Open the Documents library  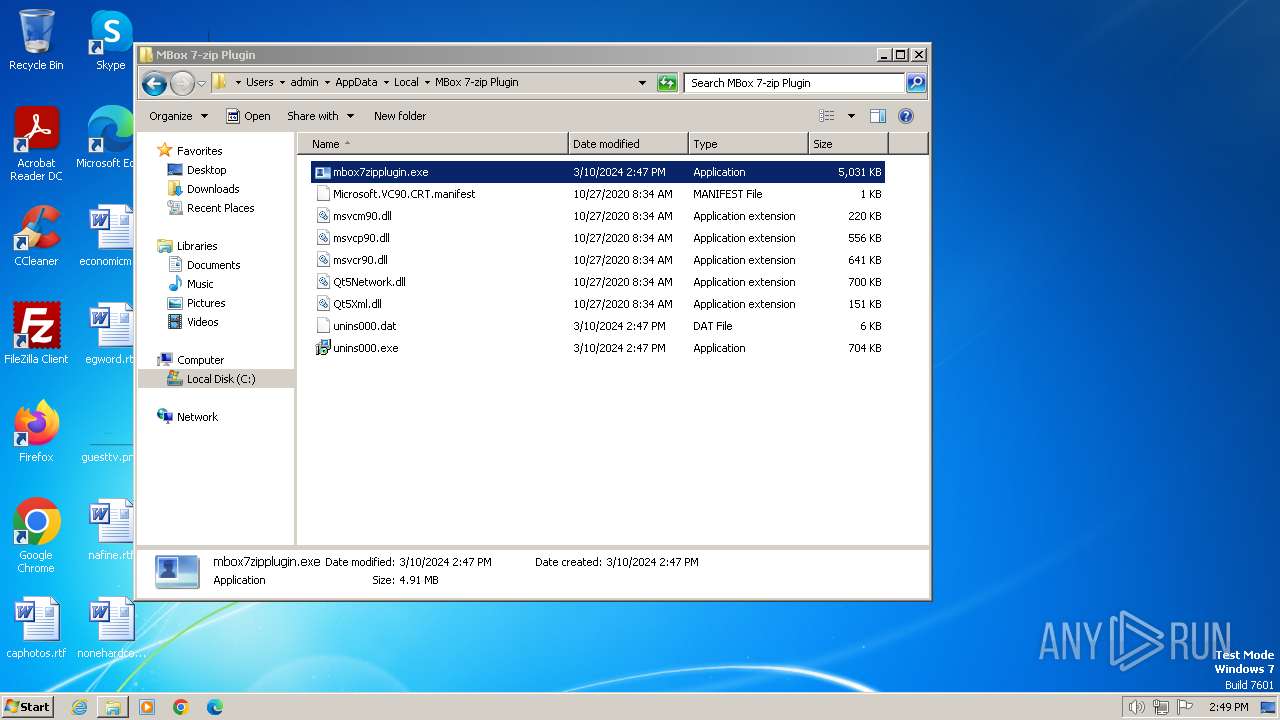tap(213, 265)
